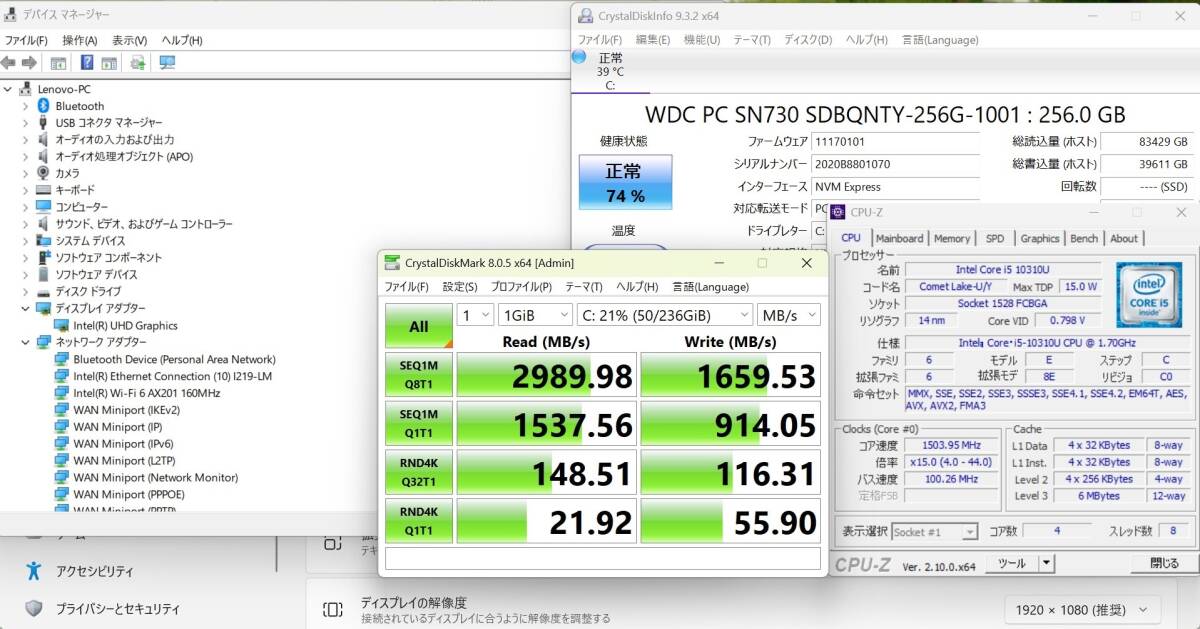Screen dimensions: 1200x629
Task: Click the disk drive (ディスク ドライブ) category icon
Action: [43, 291]
